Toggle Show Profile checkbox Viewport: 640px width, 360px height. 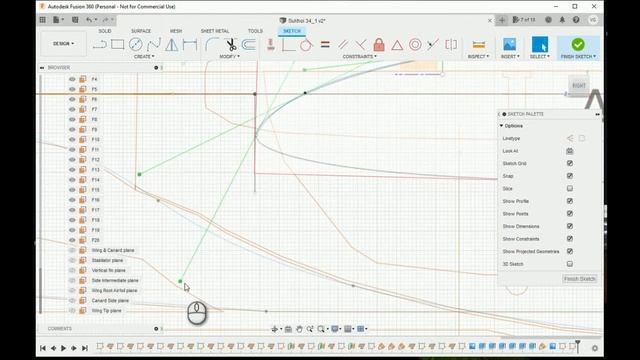tap(570, 201)
